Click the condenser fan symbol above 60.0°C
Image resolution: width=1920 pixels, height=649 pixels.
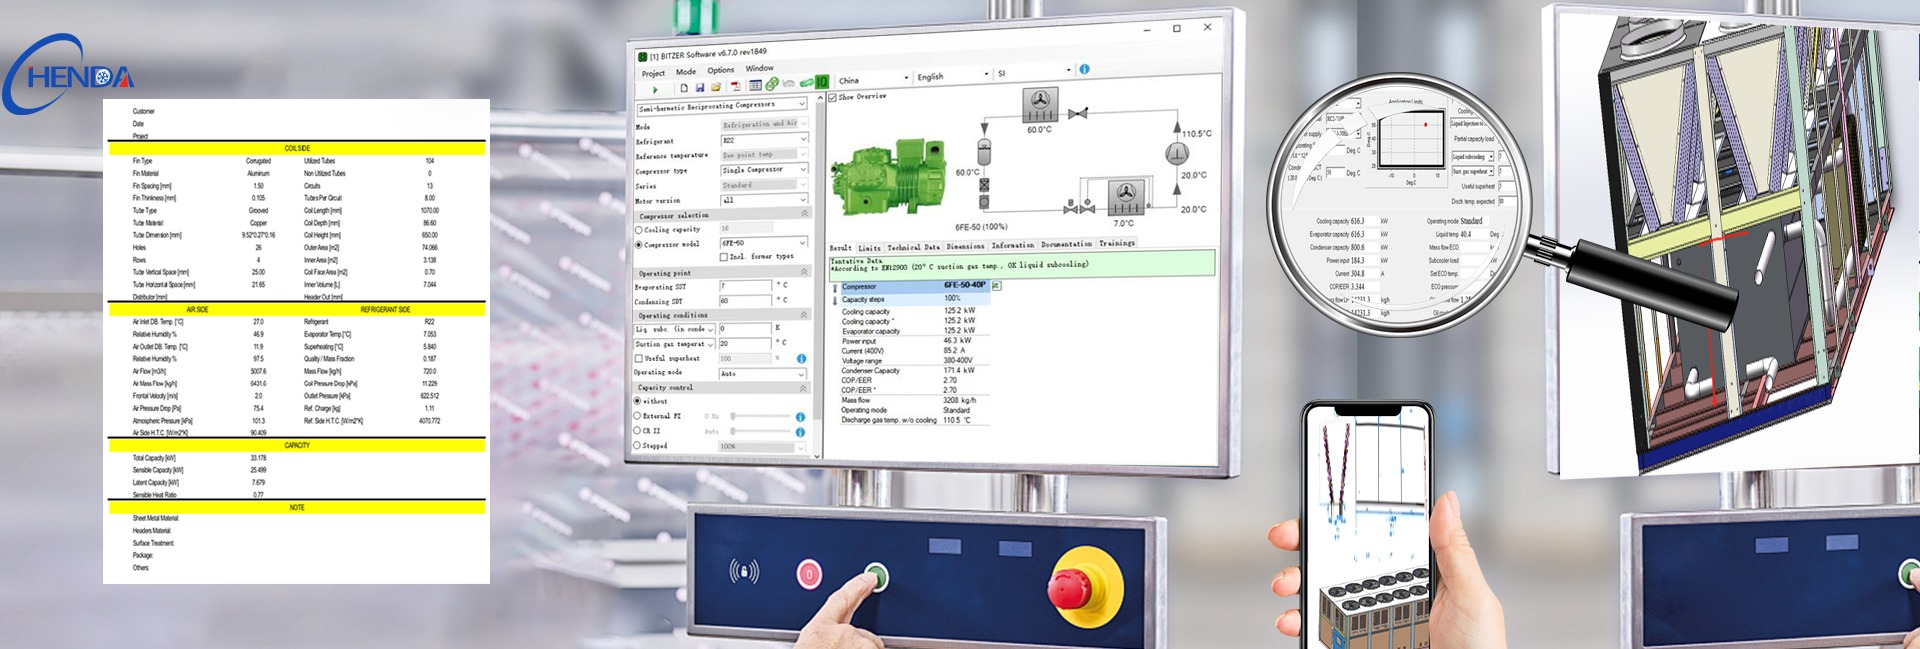[x=1040, y=103]
